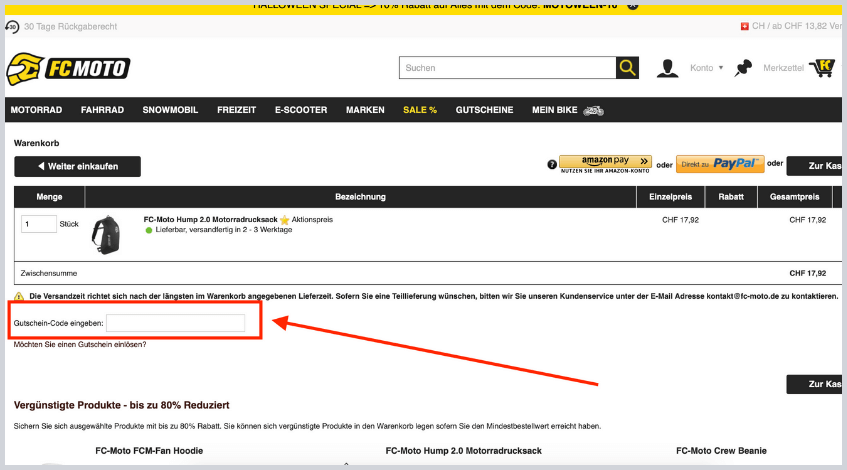Close the Halloween promo banner
847x470 pixels.
click(633, 6)
